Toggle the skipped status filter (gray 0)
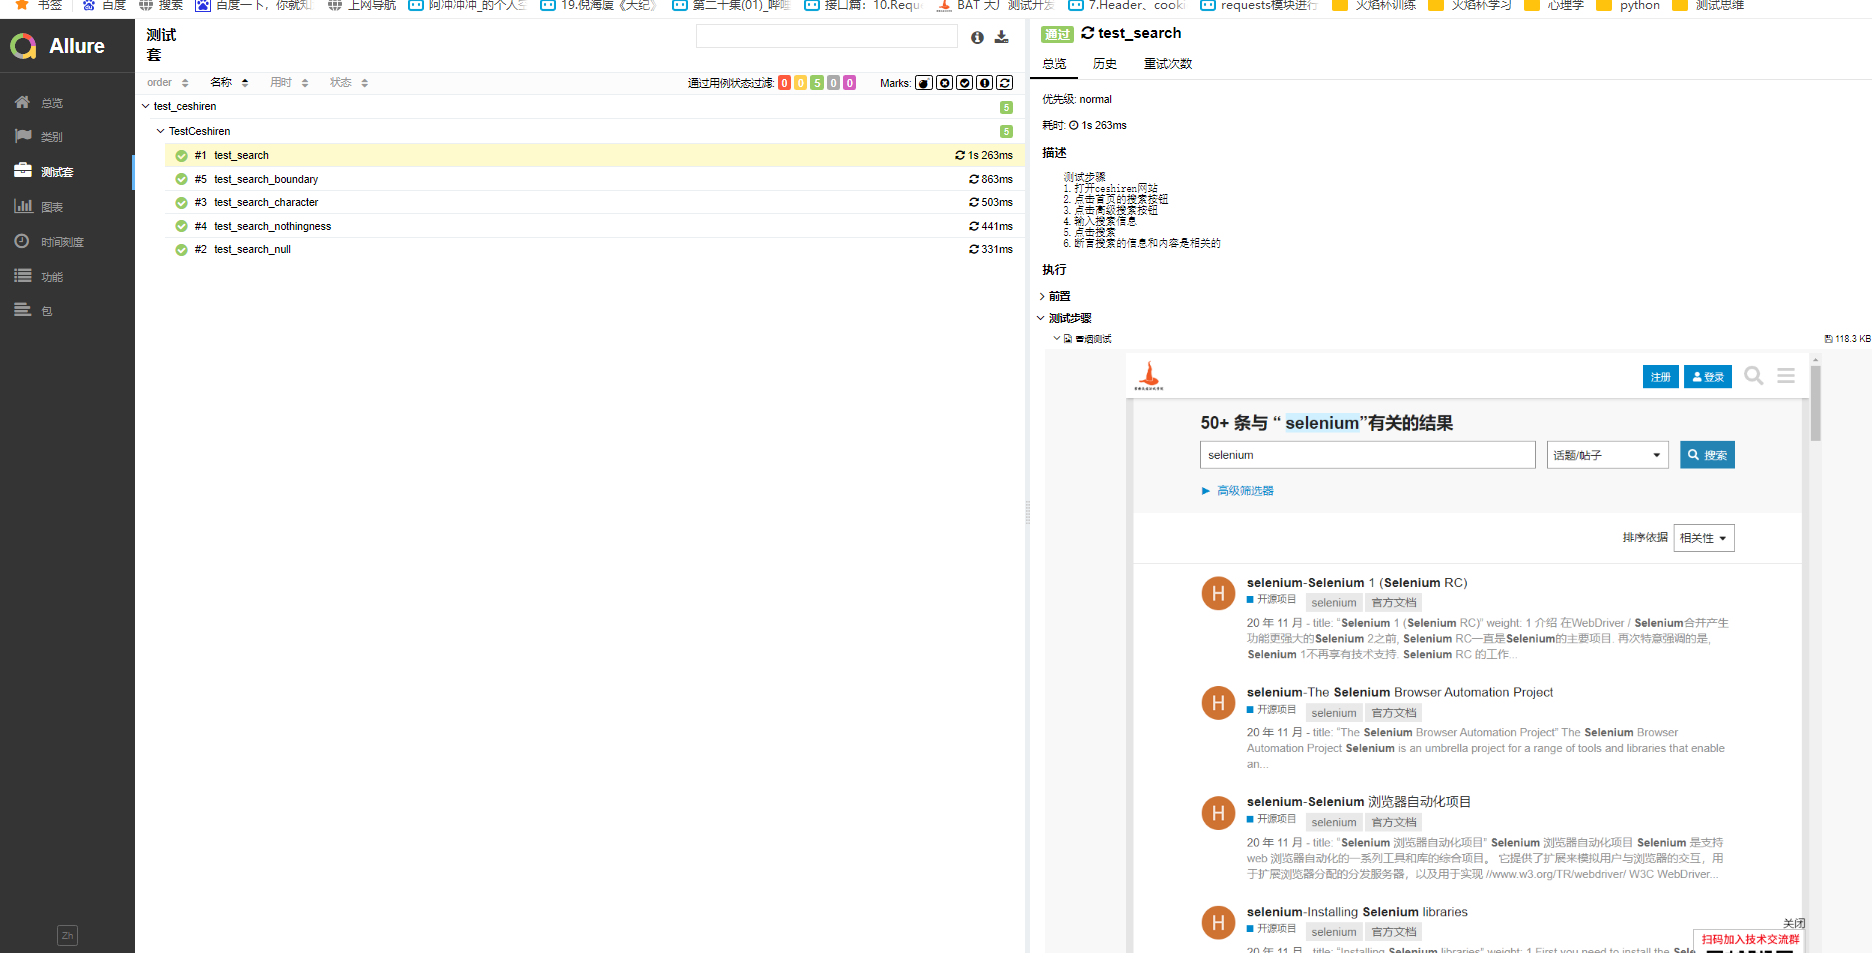 (x=833, y=83)
